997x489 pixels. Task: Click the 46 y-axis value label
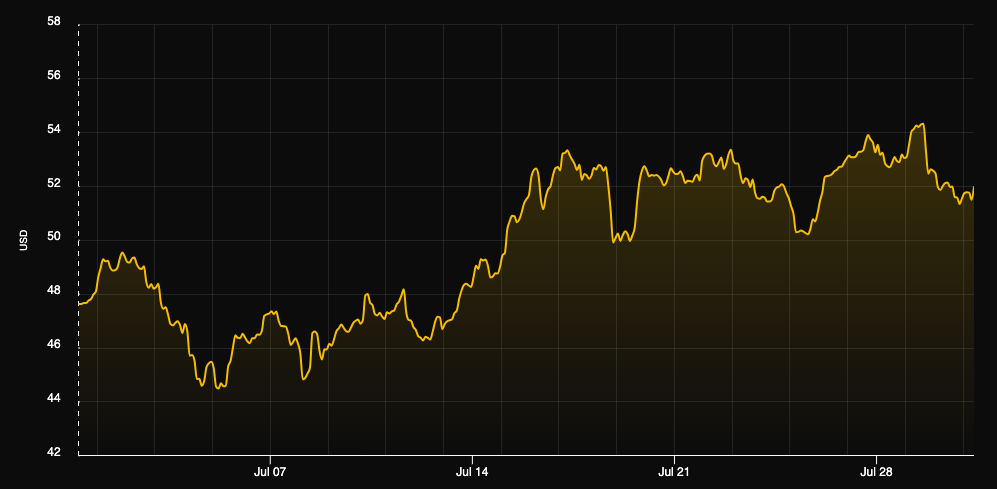tap(54, 346)
